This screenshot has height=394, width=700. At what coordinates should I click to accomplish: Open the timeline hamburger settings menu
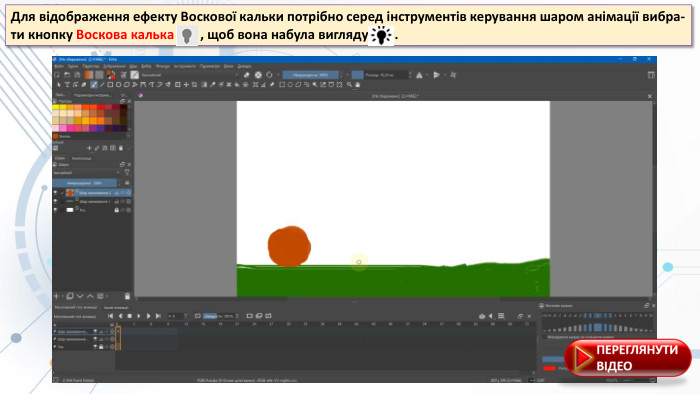[501, 316]
